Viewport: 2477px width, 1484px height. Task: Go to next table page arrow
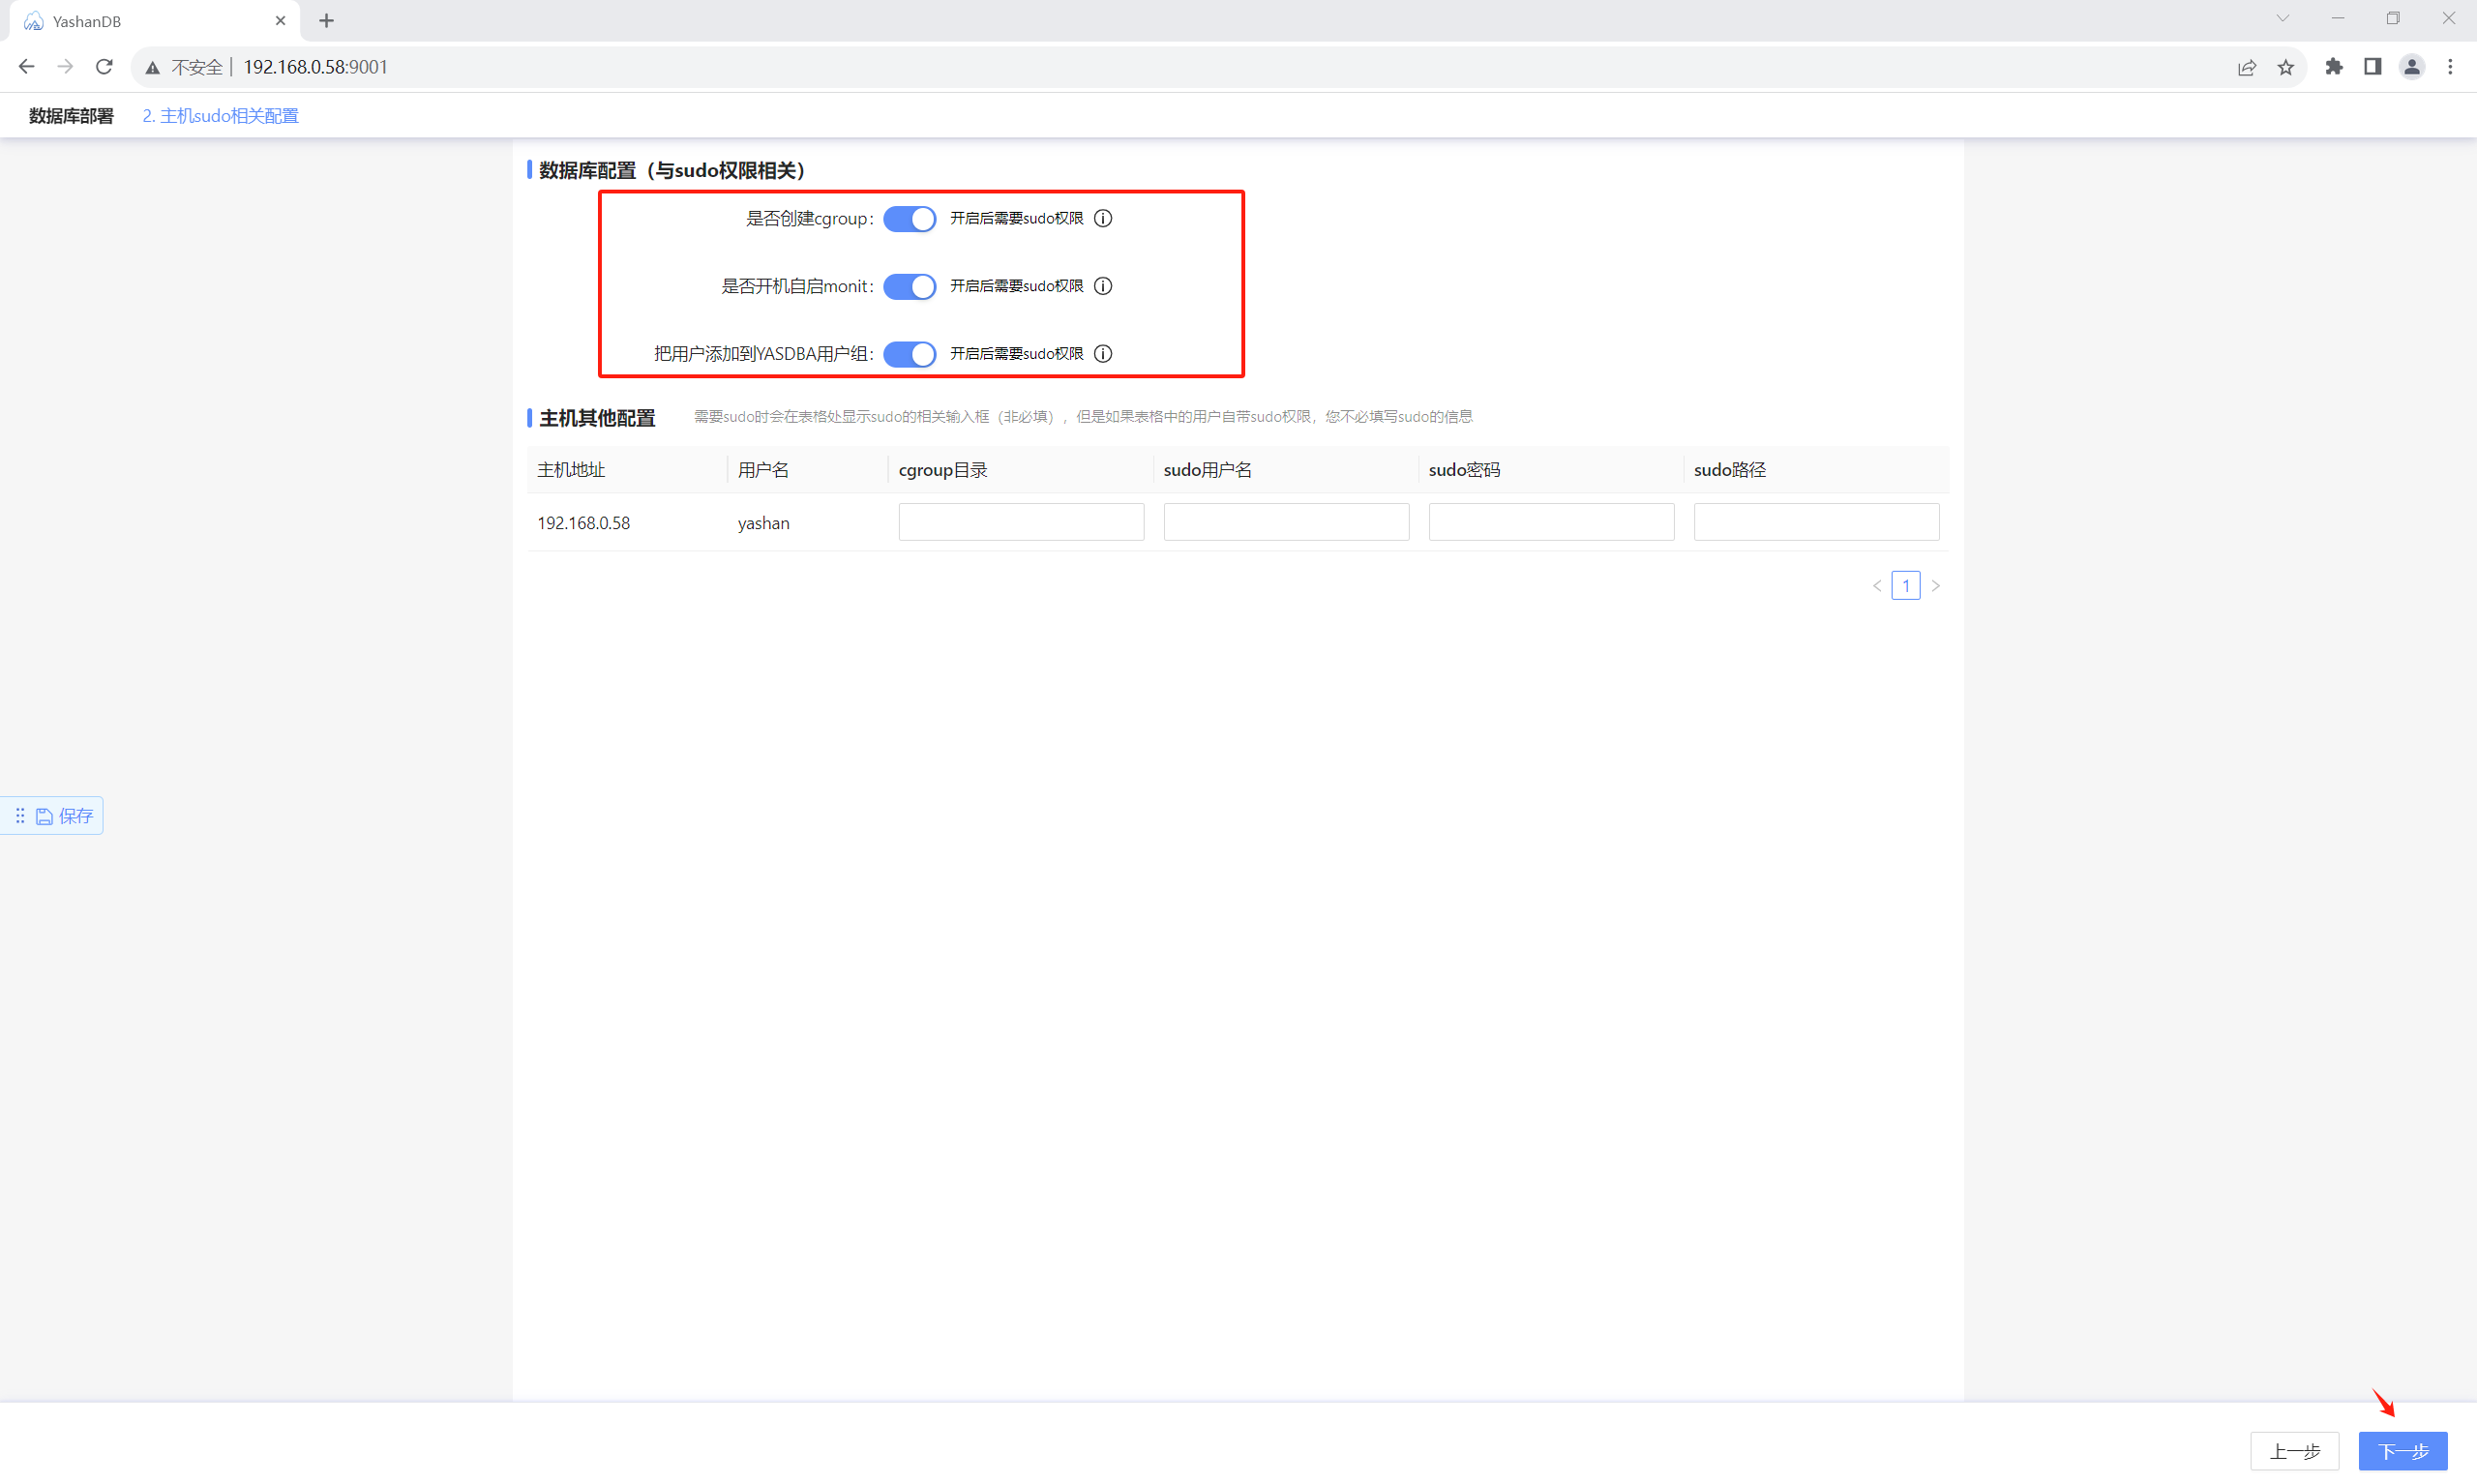pos(1935,585)
